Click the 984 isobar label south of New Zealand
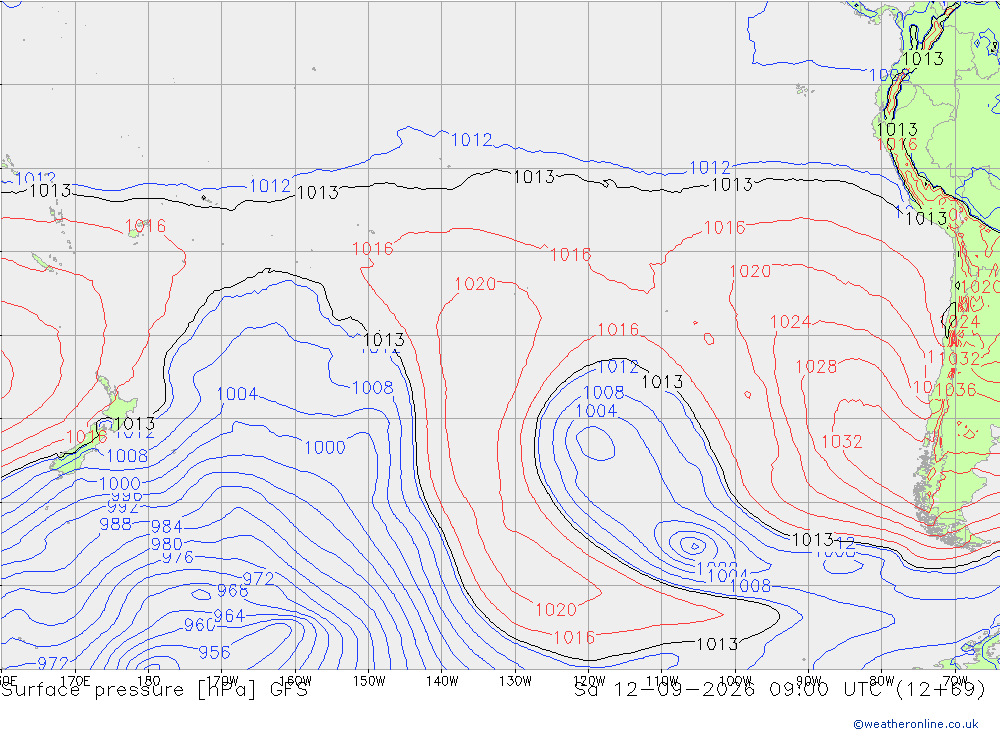 pyautogui.click(x=166, y=527)
